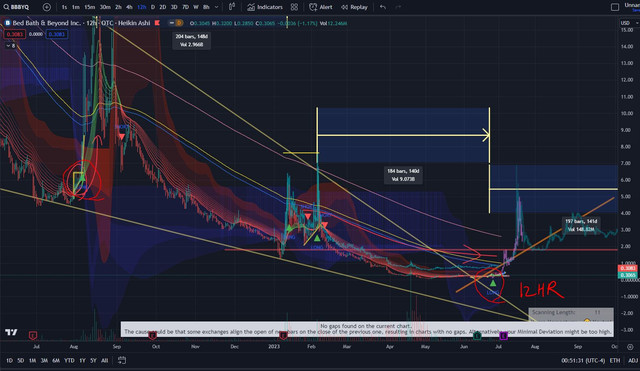Screen dimensions: 640x371
Task: Select the 197 bars, 141d measurement label
Action: 581,225
